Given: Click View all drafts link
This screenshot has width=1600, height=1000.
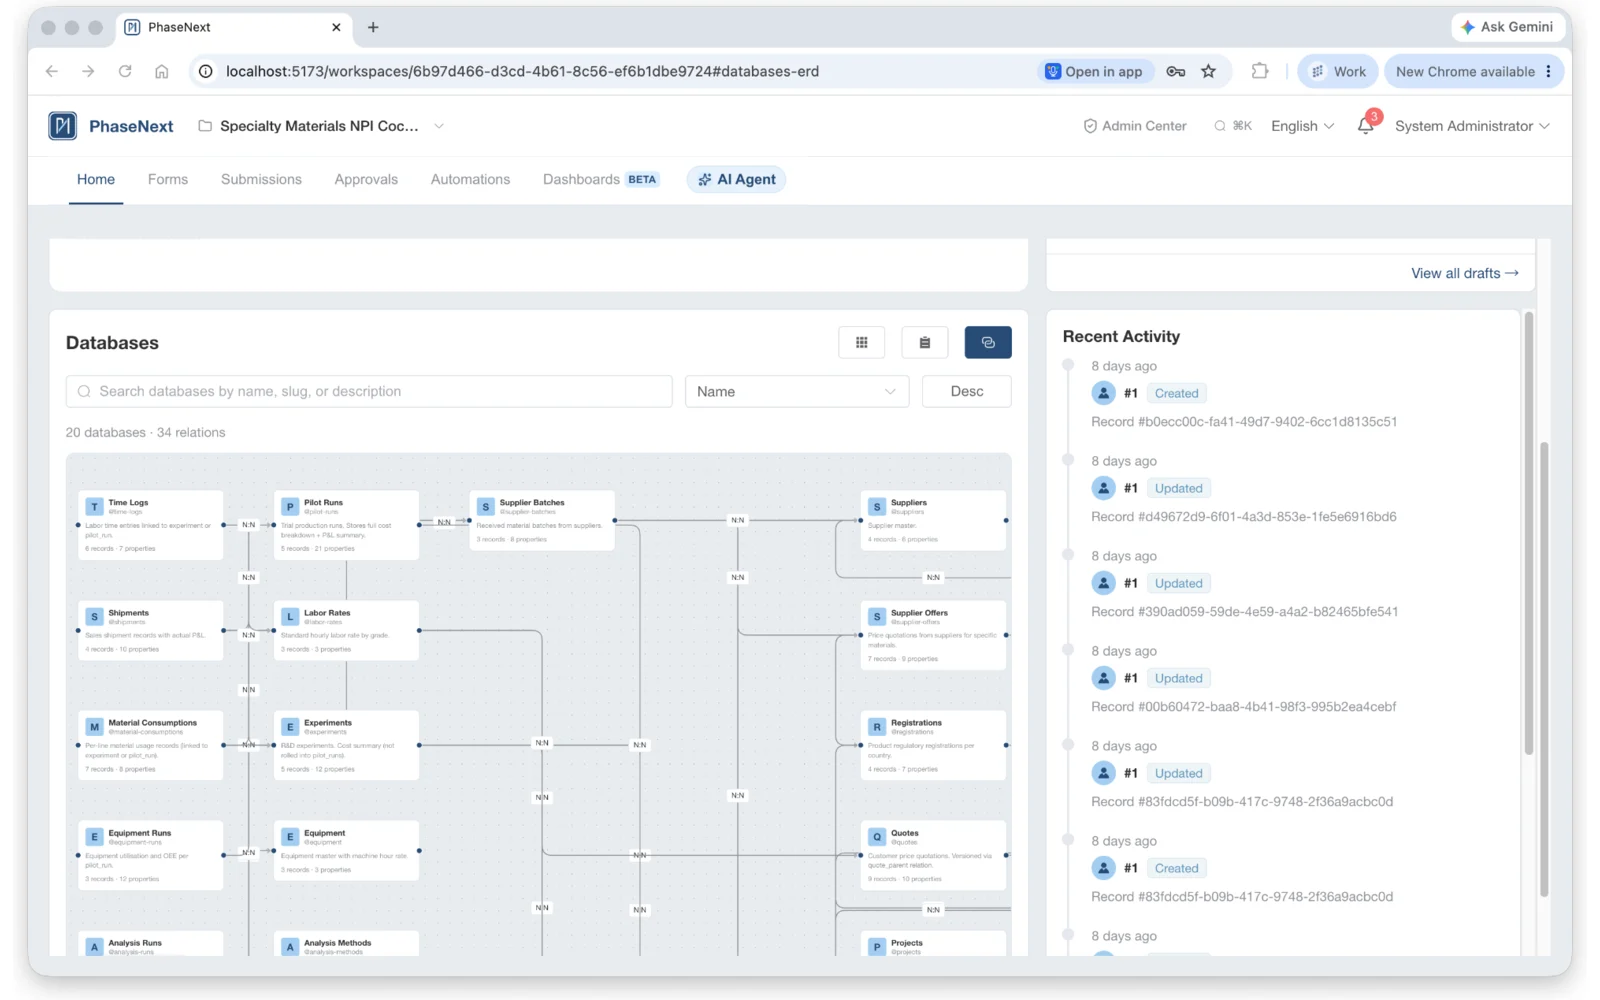Looking at the screenshot, I should pos(1464,273).
